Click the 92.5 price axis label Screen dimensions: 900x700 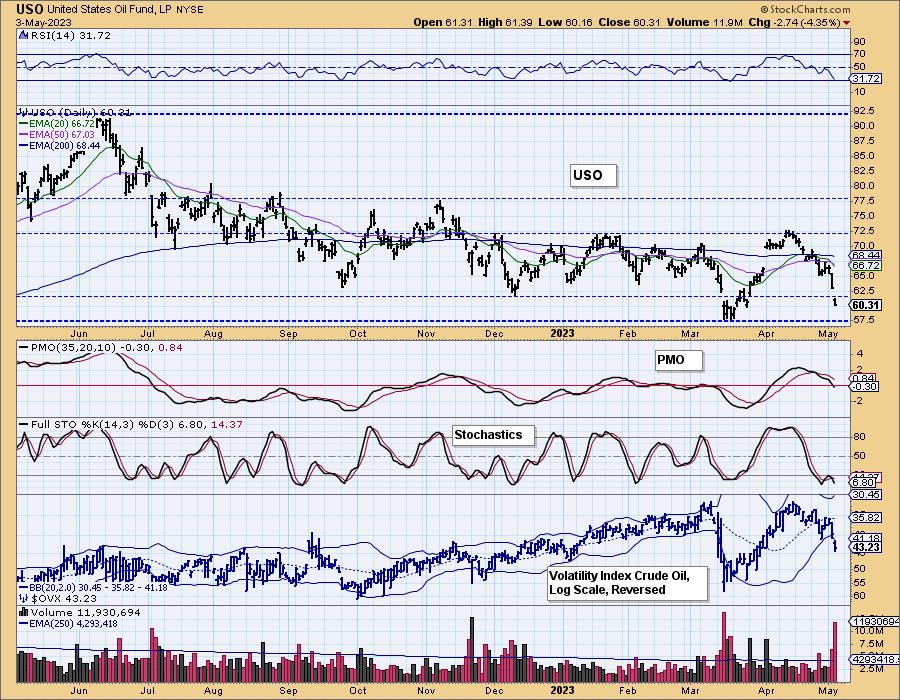click(864, 110)
